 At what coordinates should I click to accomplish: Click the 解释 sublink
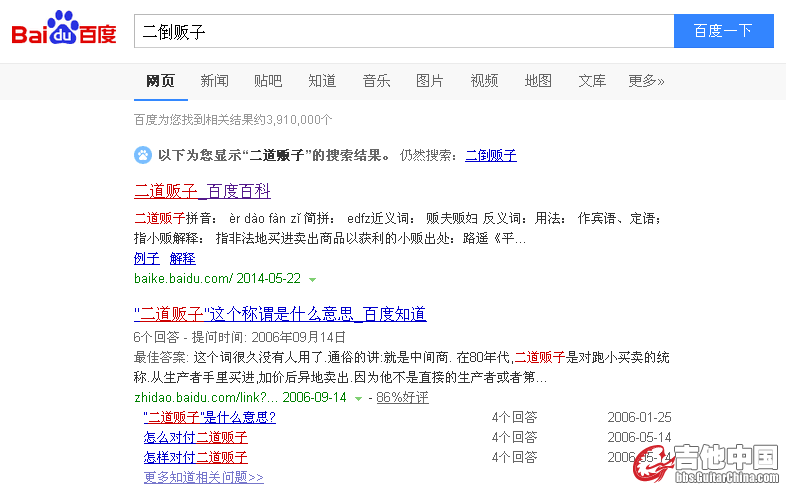click(x=182, y=258)
